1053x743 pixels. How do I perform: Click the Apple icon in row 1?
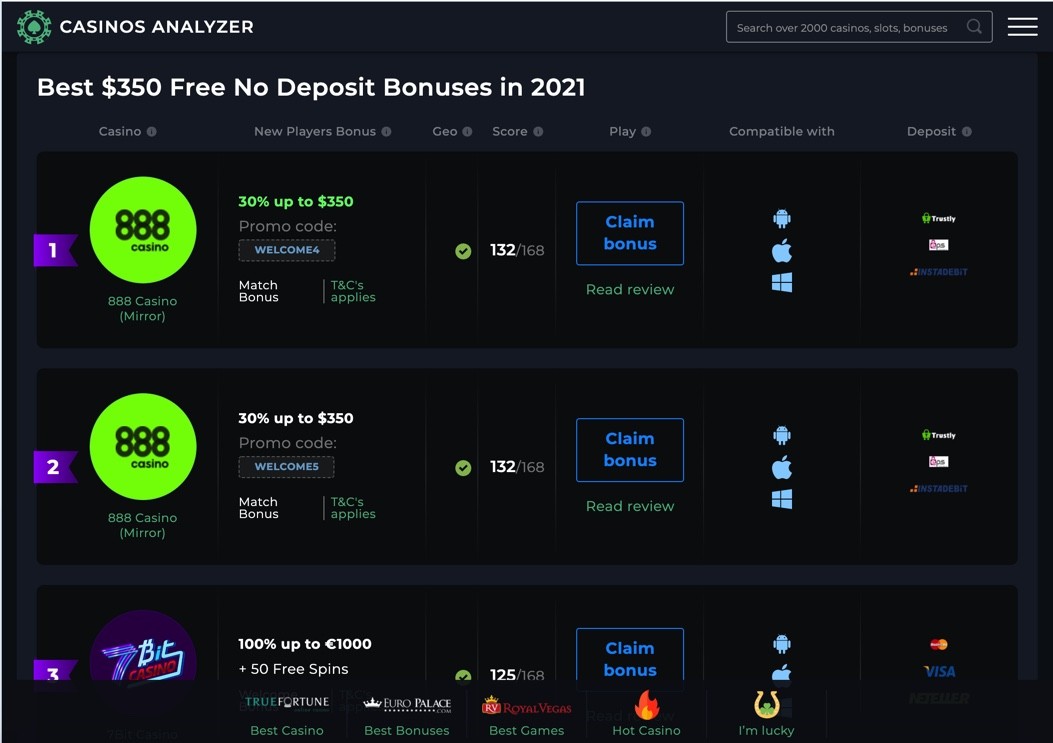tap(782, 251)
